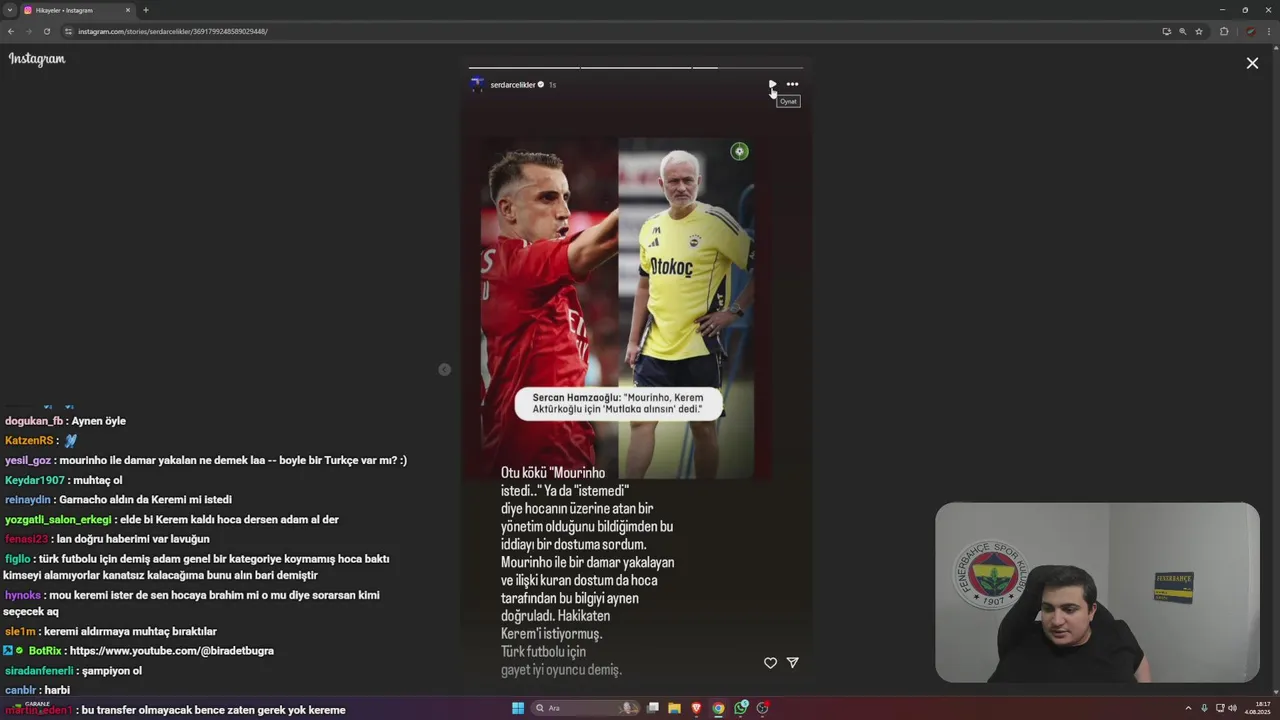Open the network tray icon

coord(1220,708)
